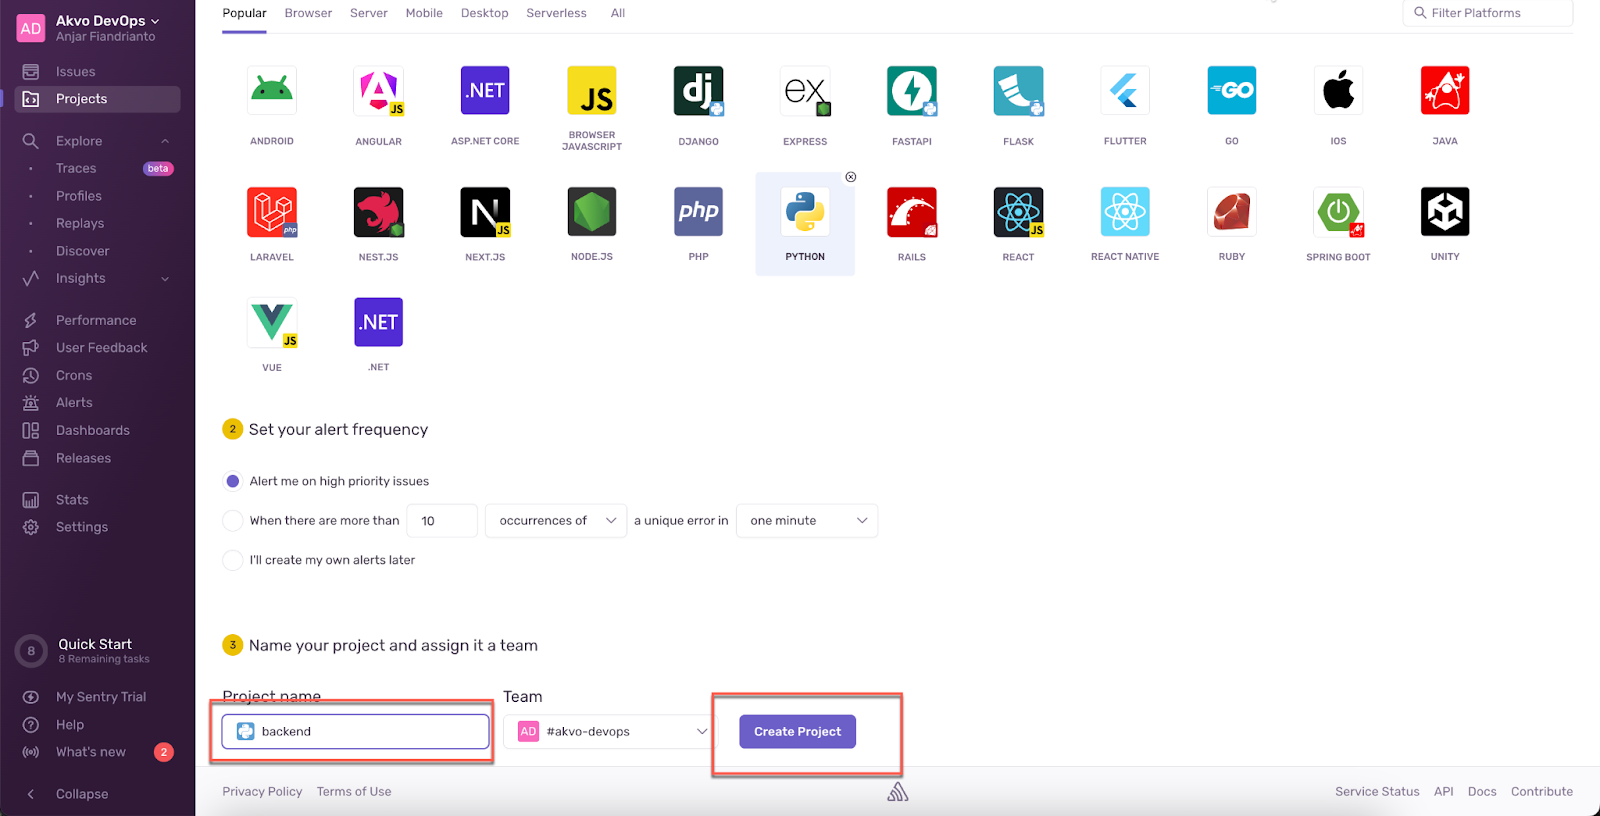This screenshot has height=816, width=1600.
Task: Select the React platform icon
Action: (x=1019, y=212)
